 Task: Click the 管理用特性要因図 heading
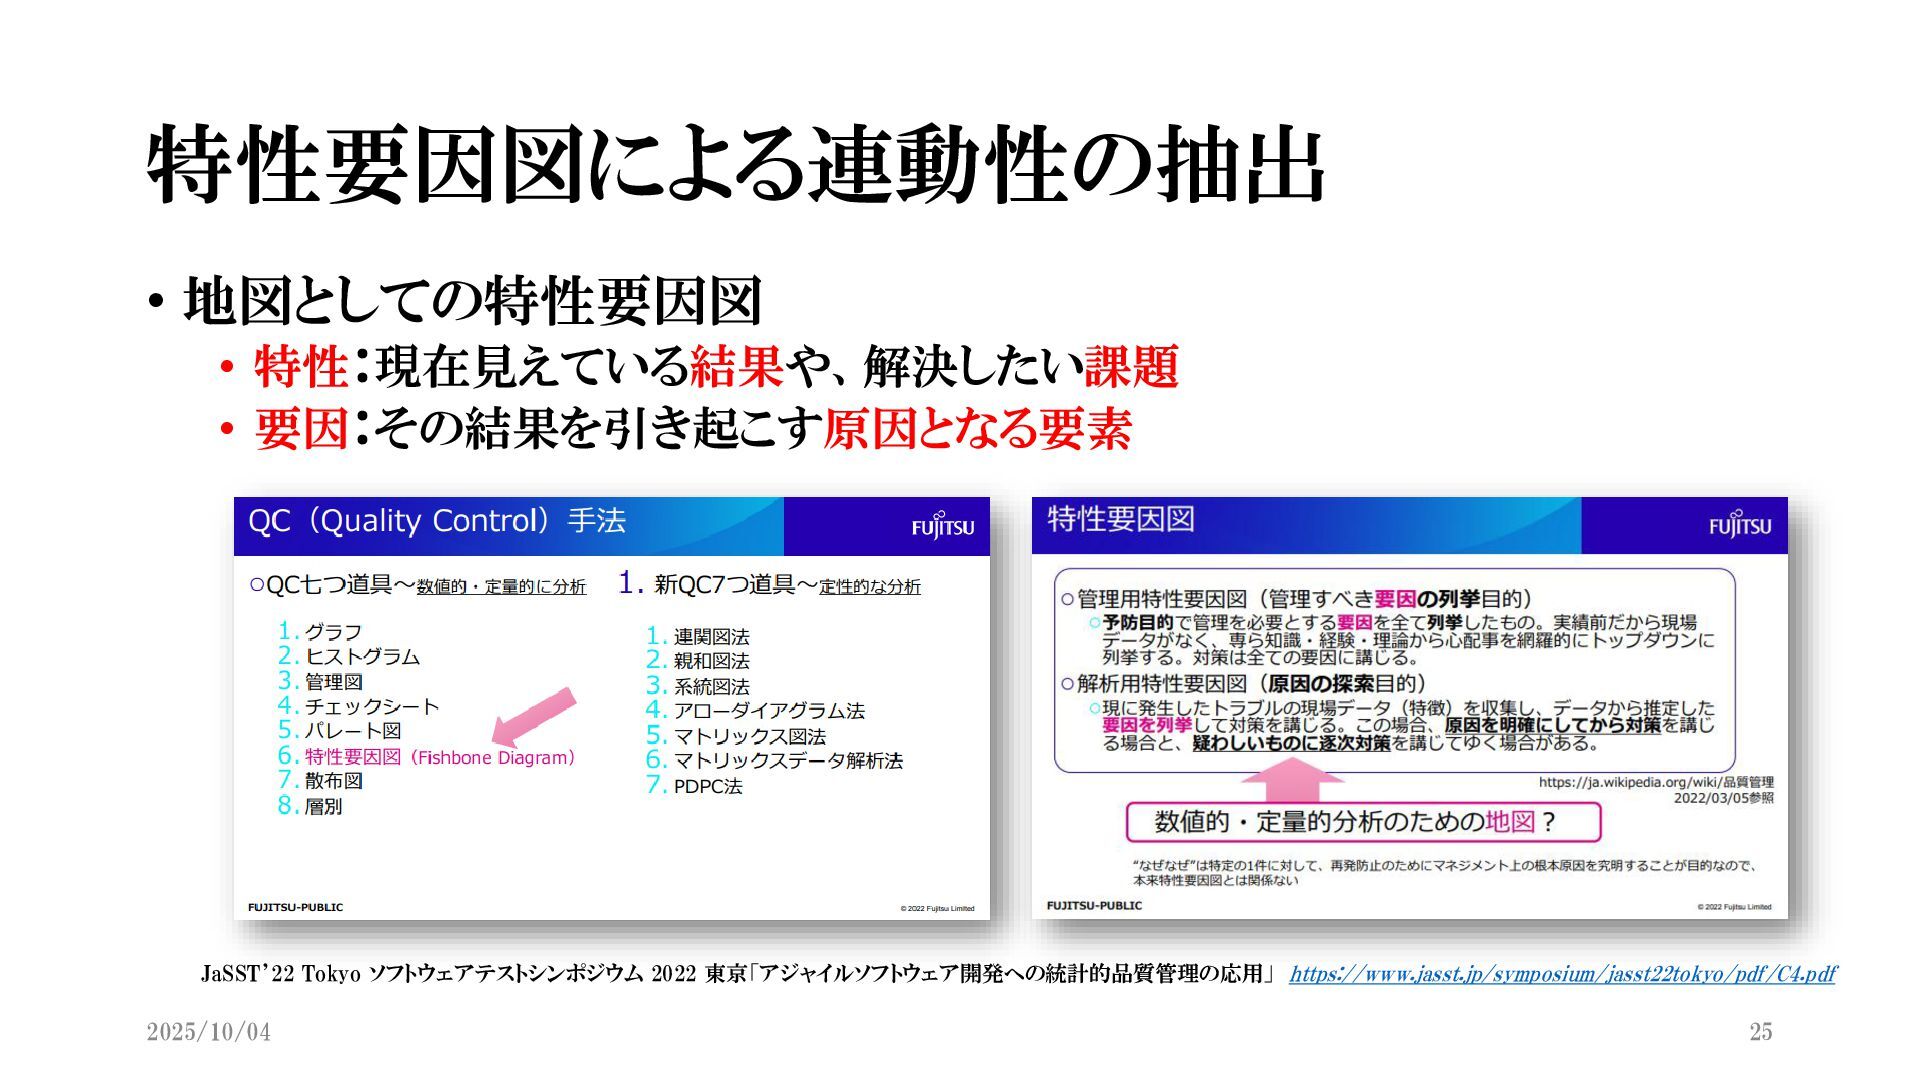click(x=1160, y=599)
